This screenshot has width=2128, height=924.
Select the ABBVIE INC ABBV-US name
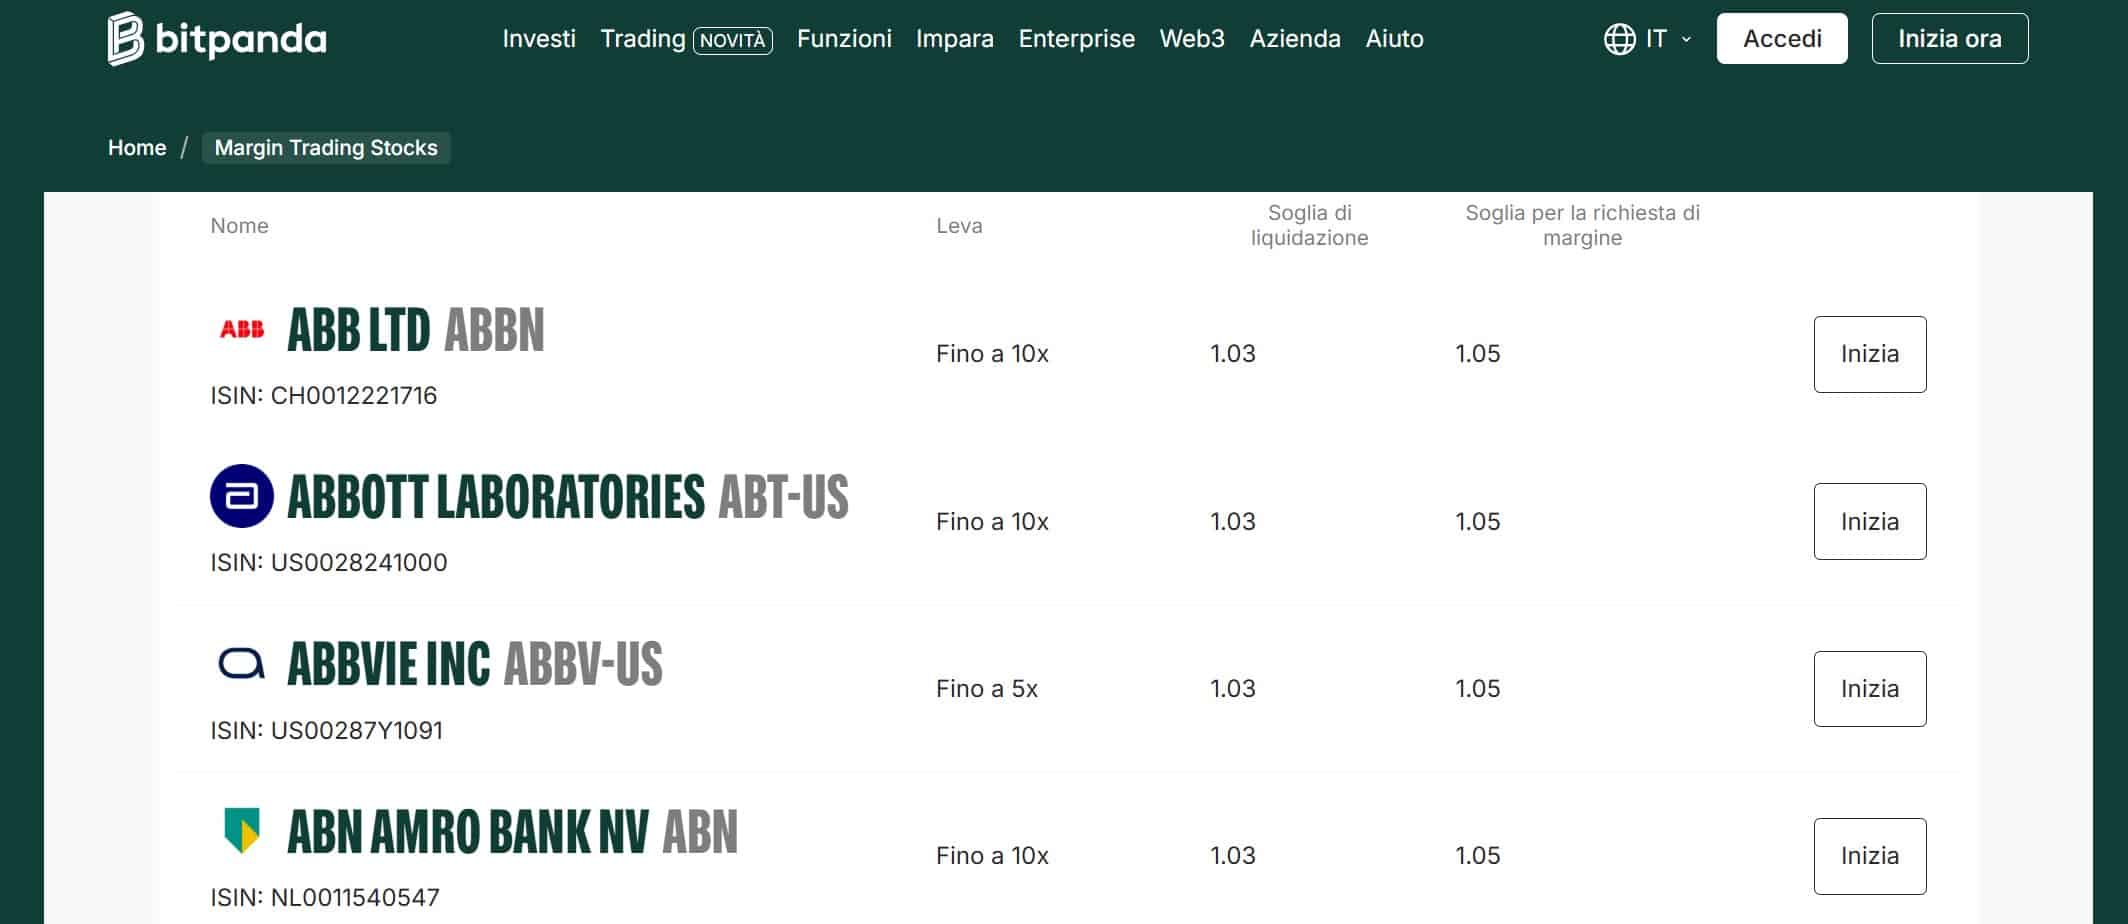tap(475, 664)
